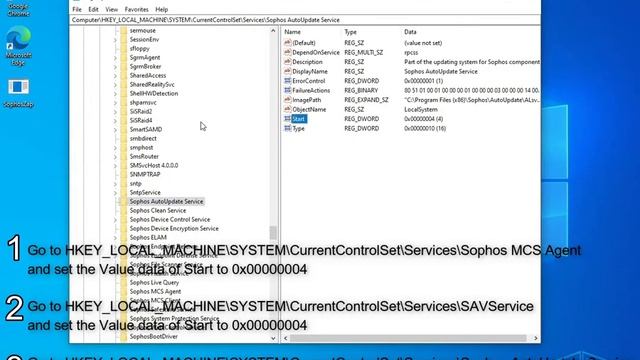This screenshot has height=360, width=640.
Task: Expand the ShellHWDetection key
Action: pyautogui.click(x=115, y=93)
